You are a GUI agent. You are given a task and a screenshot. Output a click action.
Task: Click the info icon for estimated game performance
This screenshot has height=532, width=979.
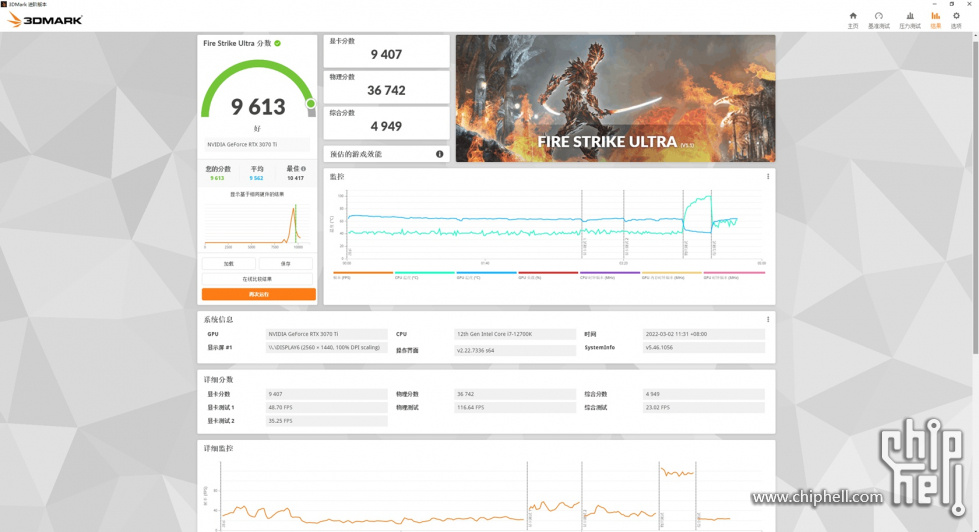[x=440, y=154]
